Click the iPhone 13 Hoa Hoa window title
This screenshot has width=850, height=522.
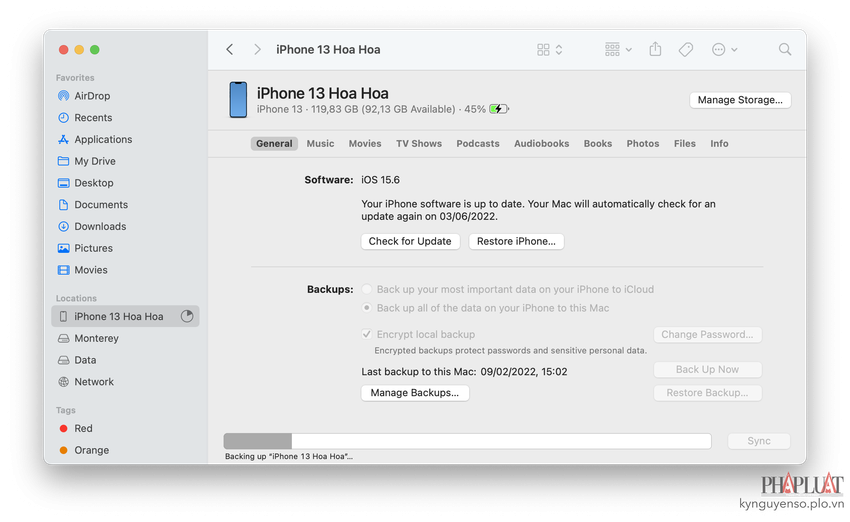click(x=328, y=49)
